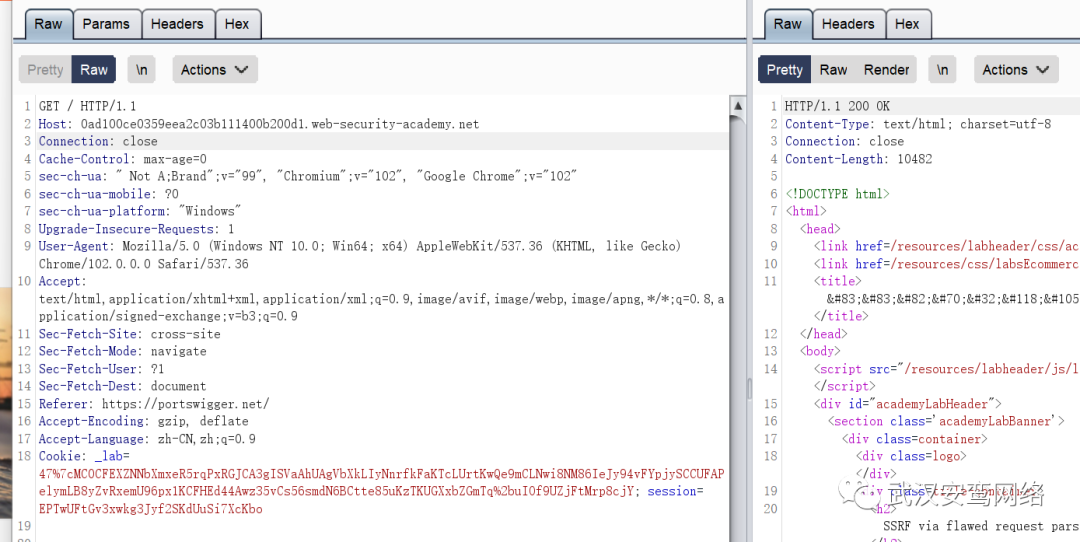Click the request panel vertical scrollbar track

click(x=738, y=327)
